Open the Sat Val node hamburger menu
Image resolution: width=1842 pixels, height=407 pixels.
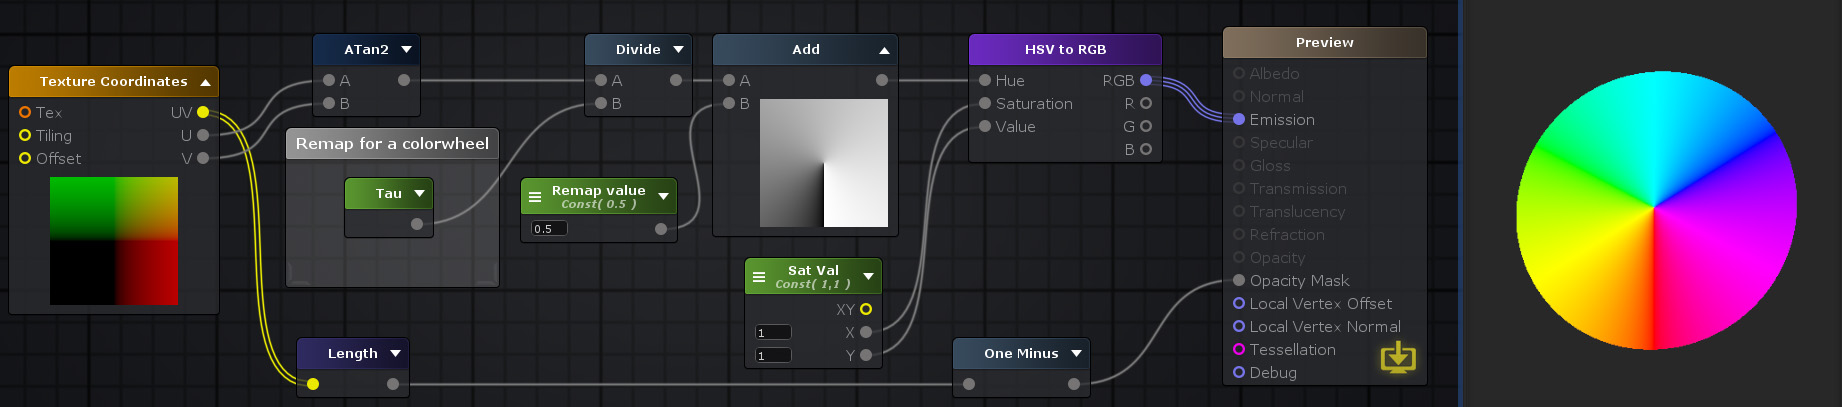click(759, 277)
